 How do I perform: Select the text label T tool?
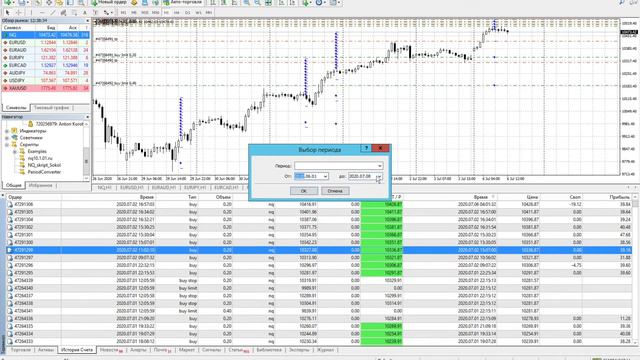[96, 13]
